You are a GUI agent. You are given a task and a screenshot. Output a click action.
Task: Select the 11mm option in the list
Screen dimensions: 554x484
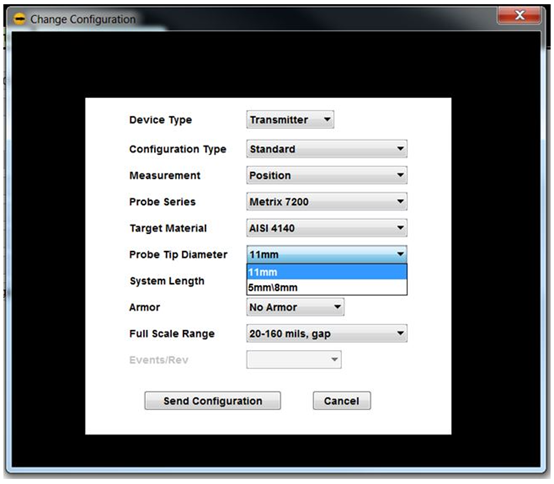327,272
